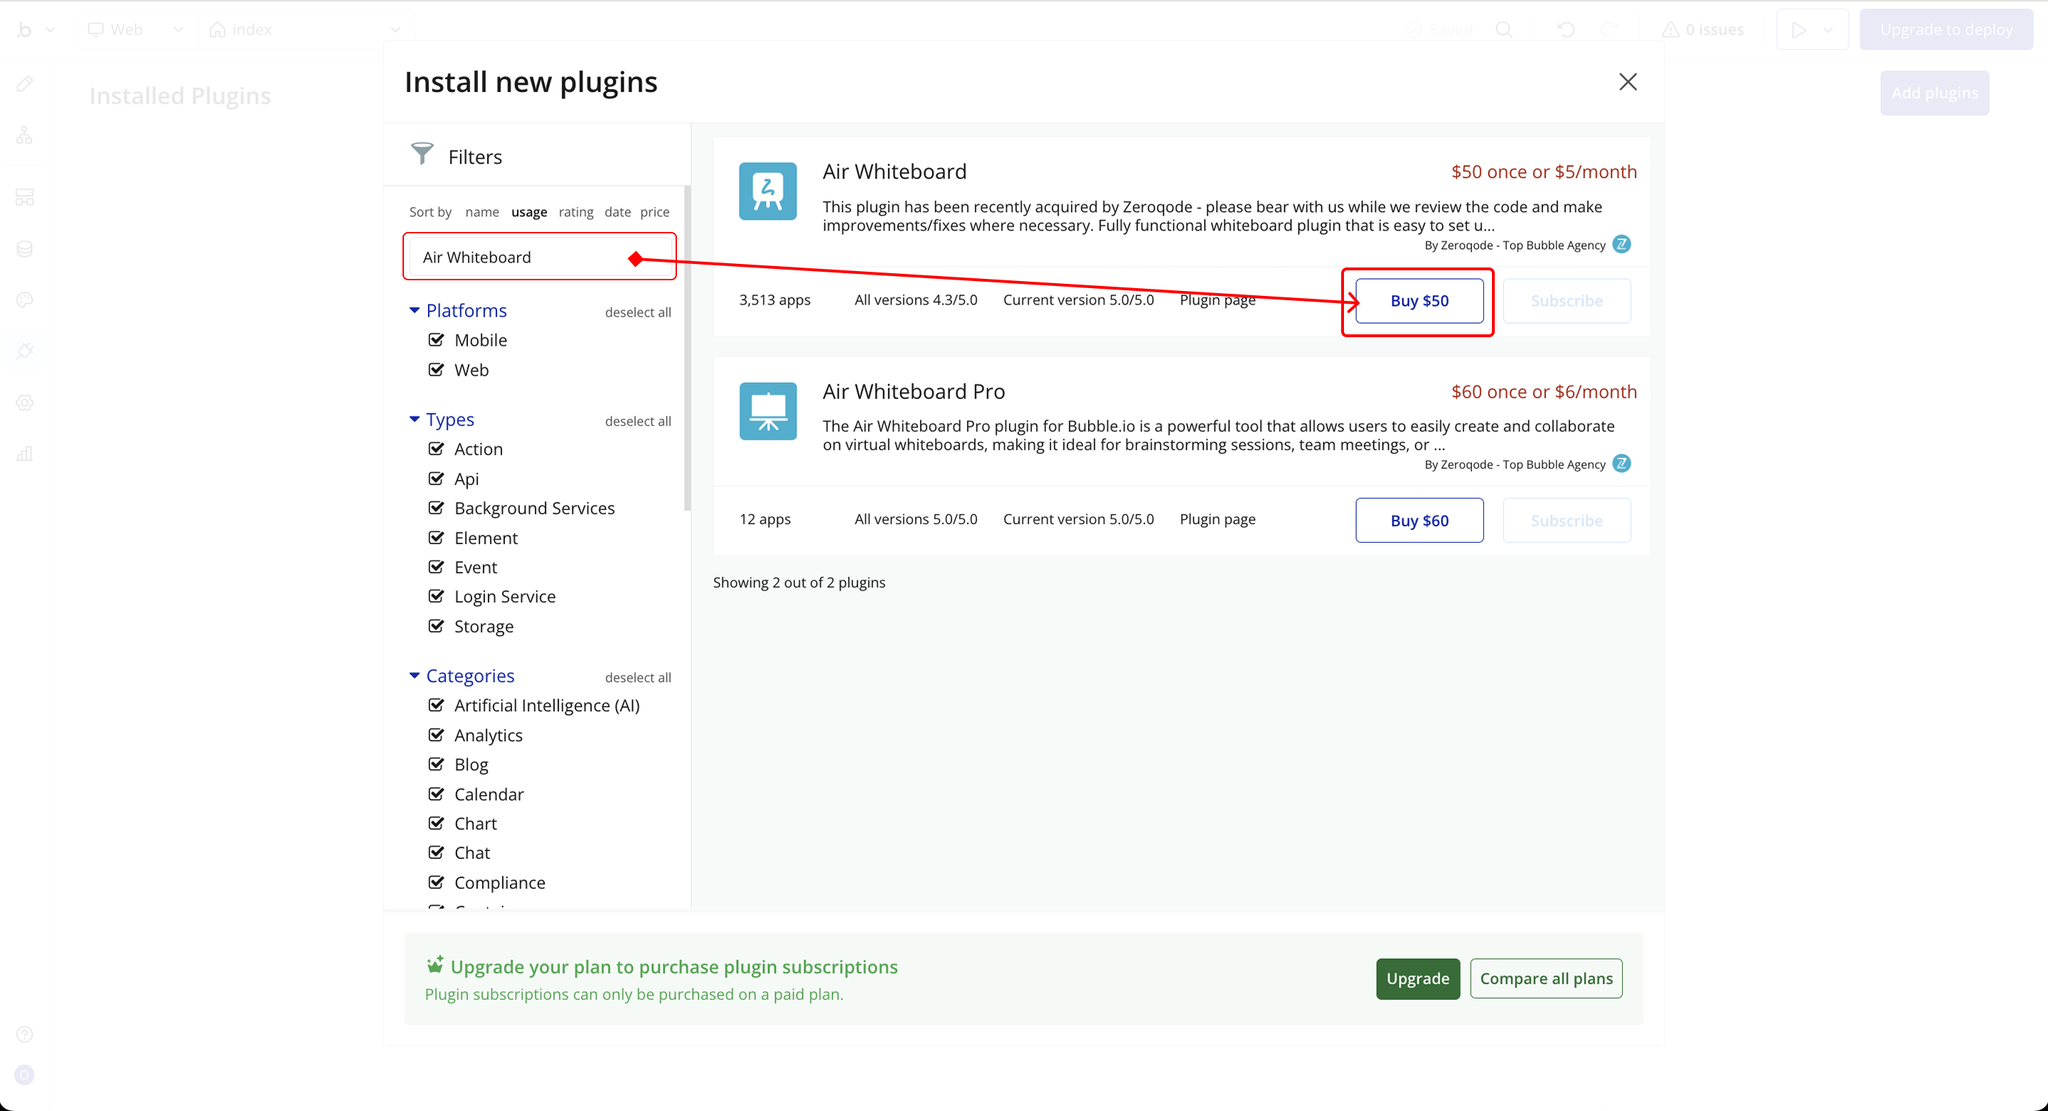This screenshot has width=2048, height=1111.
Task: Uncheck the Background Services type checkbox
Action: pyautogui.click(x=436, y=508)
